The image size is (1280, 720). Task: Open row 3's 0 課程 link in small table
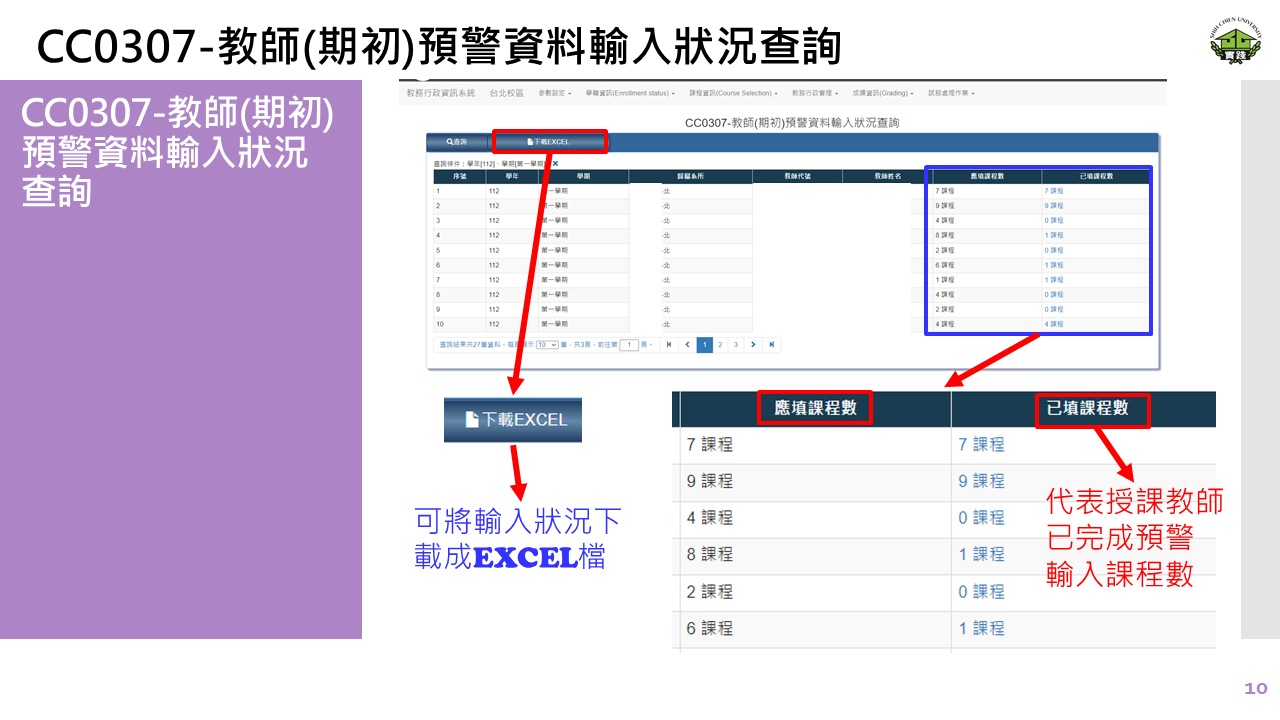[x=1054, y=220]
